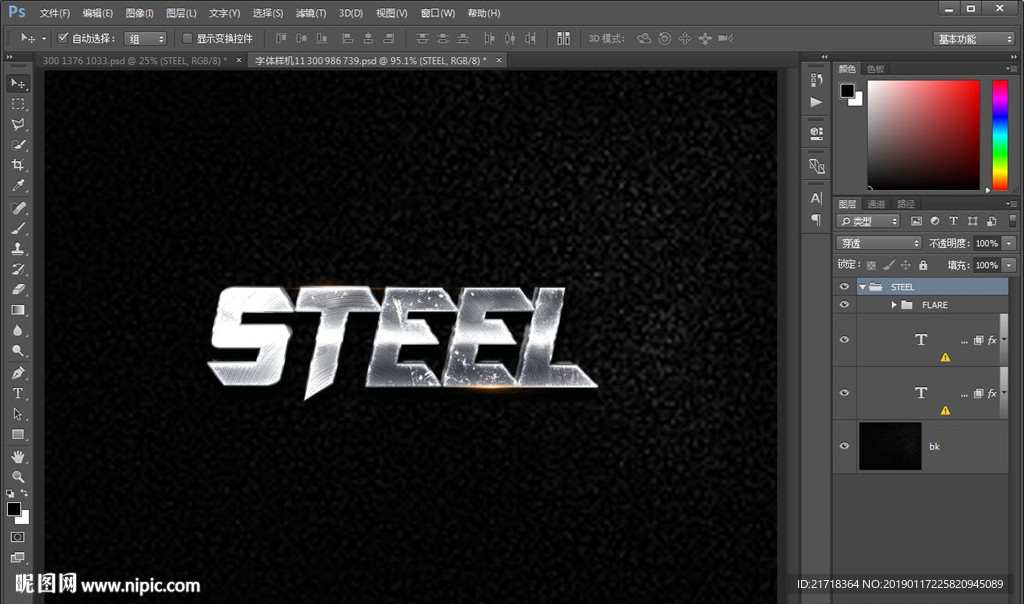Expand the FLARE layer group
The image size is (1024, 604).
pos(893,305)
